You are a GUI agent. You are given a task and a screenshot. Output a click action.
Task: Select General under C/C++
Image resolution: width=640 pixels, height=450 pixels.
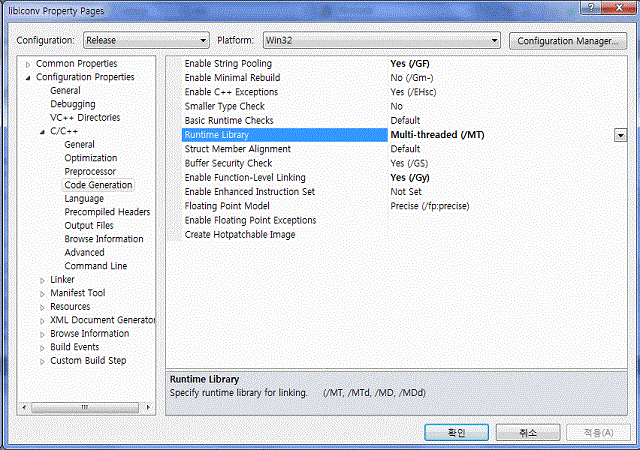point(79,145)
